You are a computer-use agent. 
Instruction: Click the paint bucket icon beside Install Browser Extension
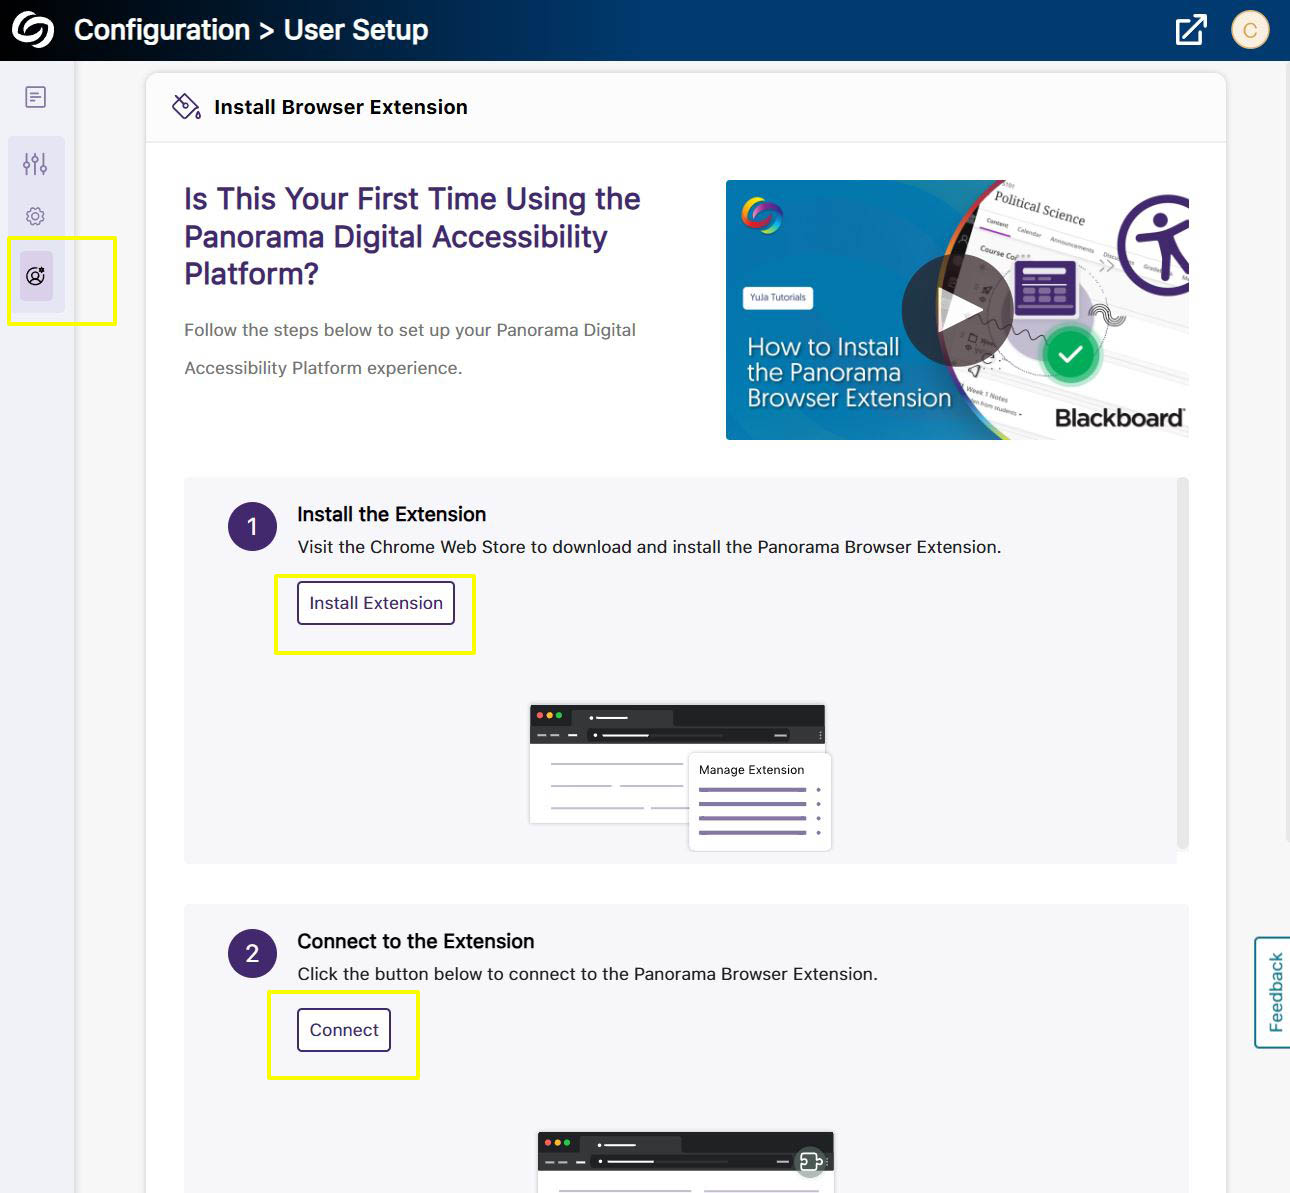[x=186, y=107]
